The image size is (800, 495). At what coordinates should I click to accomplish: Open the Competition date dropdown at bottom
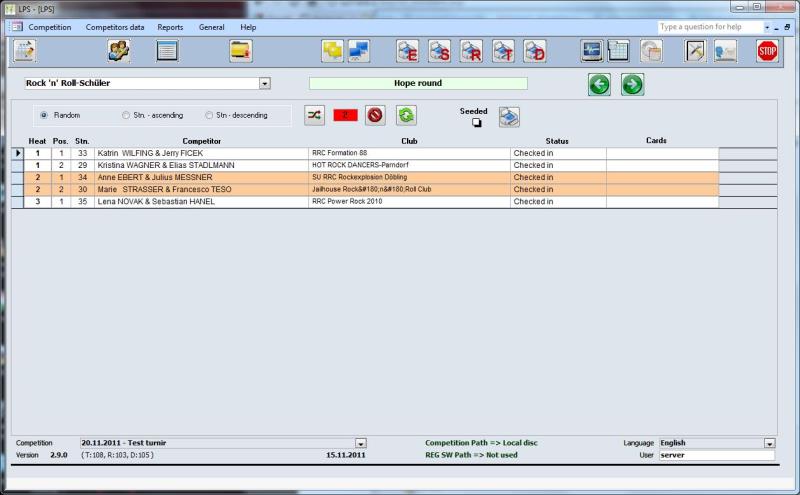click(x=361, y=443)
